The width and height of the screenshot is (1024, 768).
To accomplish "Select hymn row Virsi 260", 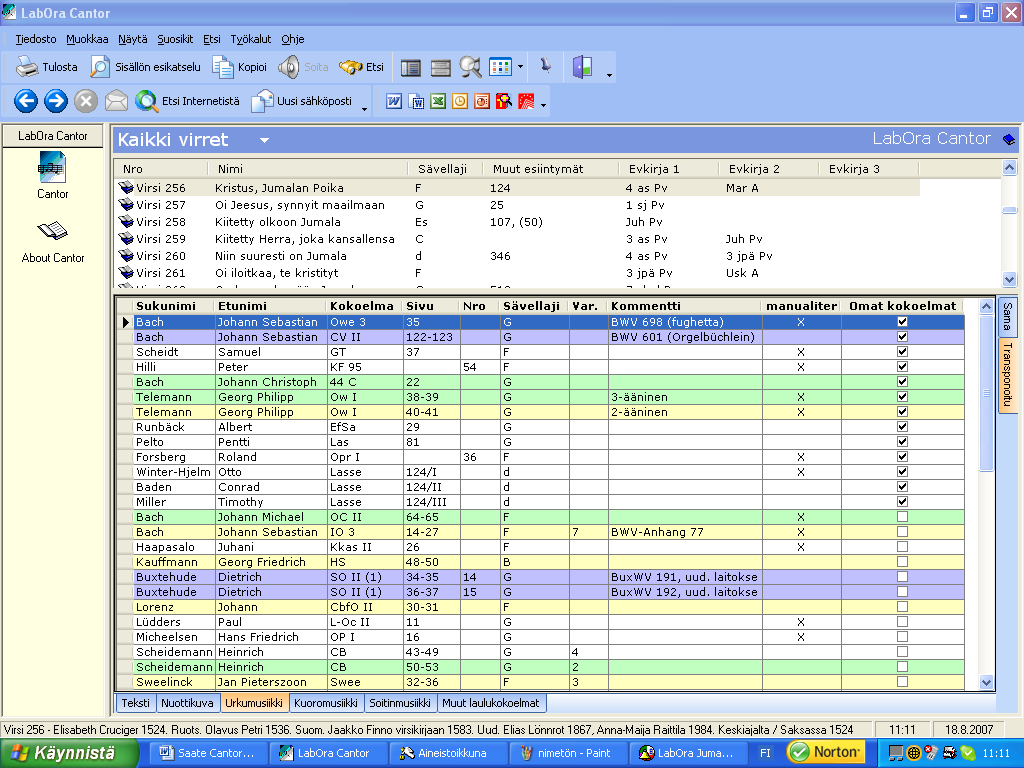I will [x=517, y=256].
